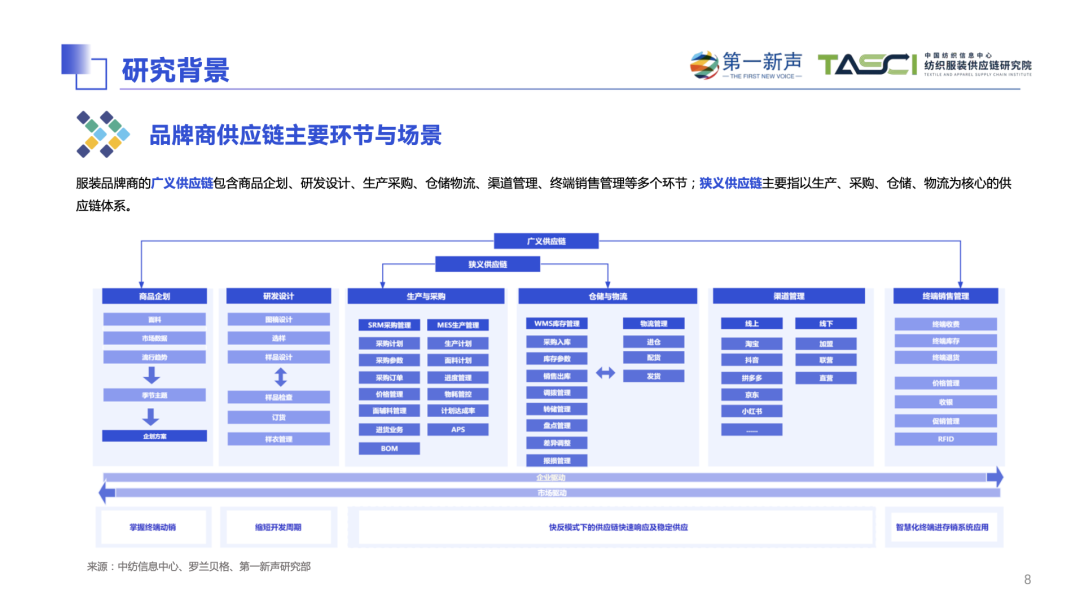Click the 样衣管理 box

278,439
